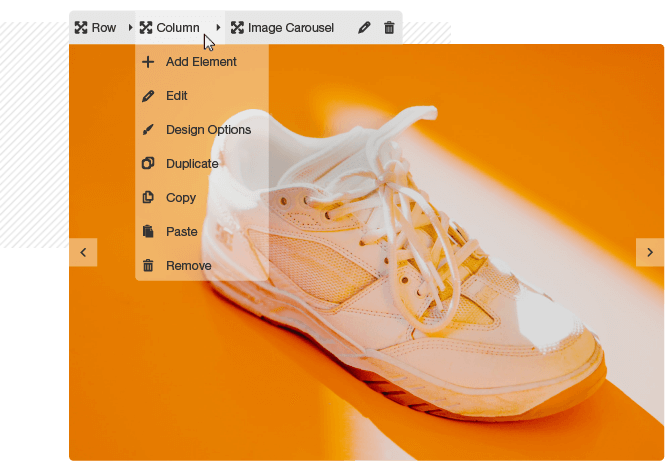671x471 pixels.
Task: Click the trash icon in the breadcrumb toolbar
Action: point(389,28)
